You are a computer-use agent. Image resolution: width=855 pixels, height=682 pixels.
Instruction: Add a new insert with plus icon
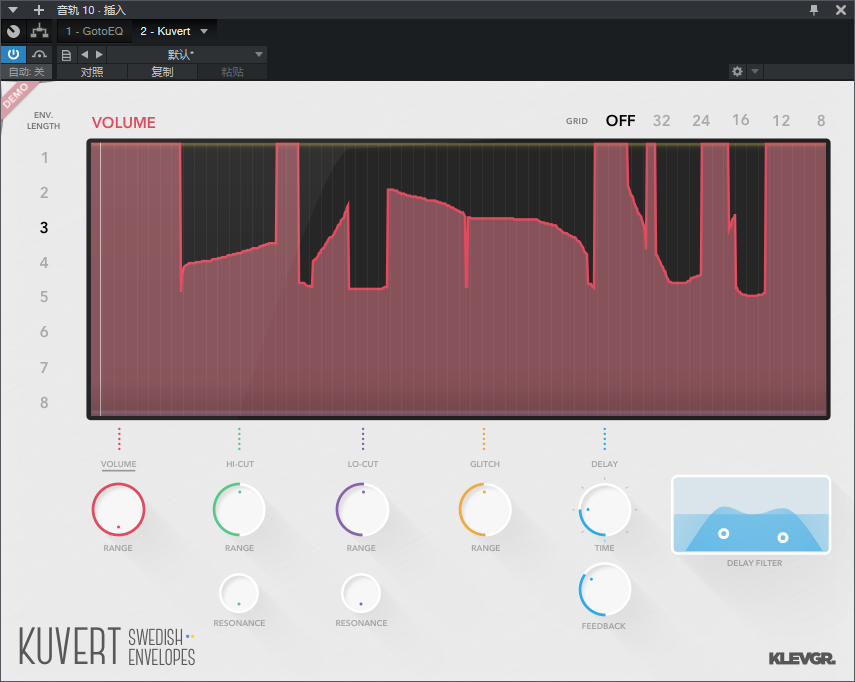tap(39, 10)
